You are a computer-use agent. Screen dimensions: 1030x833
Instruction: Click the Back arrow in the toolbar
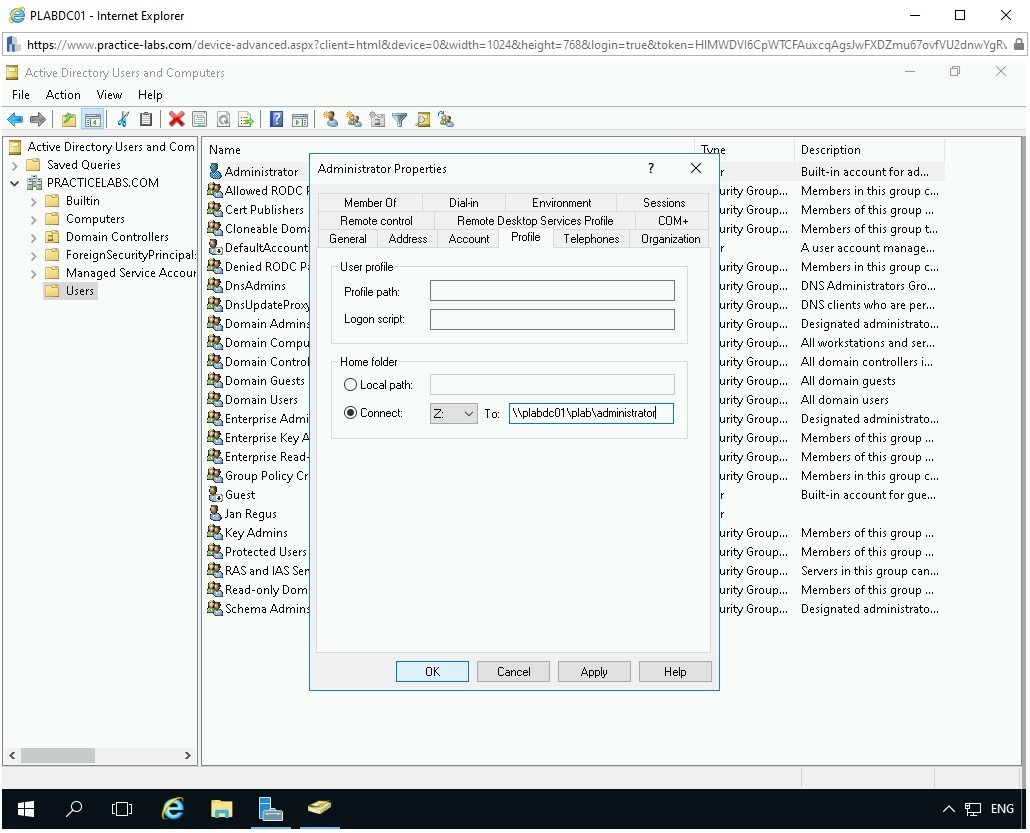click(x=15, y=120)
